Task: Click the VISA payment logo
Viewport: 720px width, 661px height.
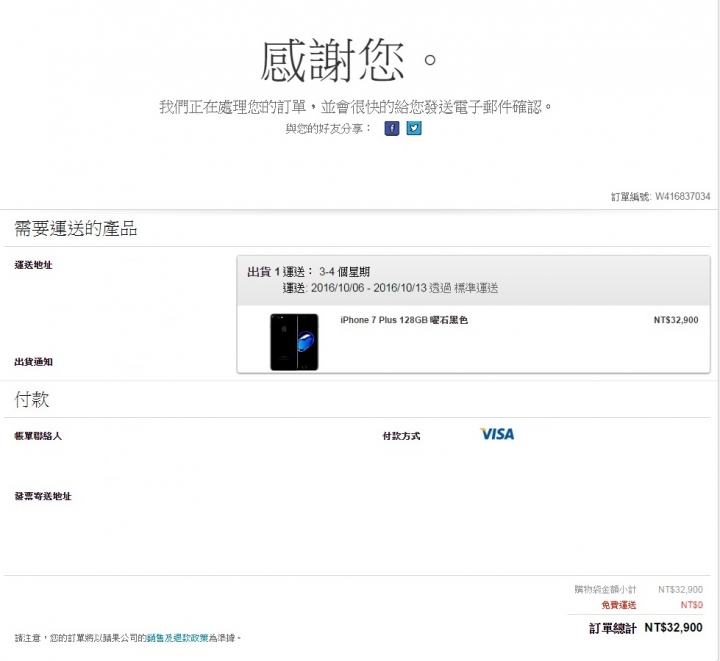Action: [497, 434]
